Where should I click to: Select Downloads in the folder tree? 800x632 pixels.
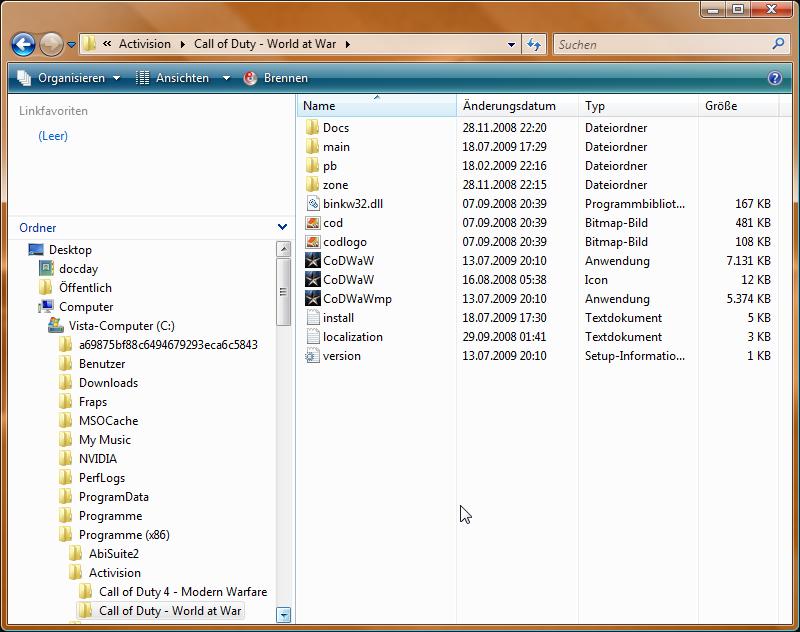108,383
